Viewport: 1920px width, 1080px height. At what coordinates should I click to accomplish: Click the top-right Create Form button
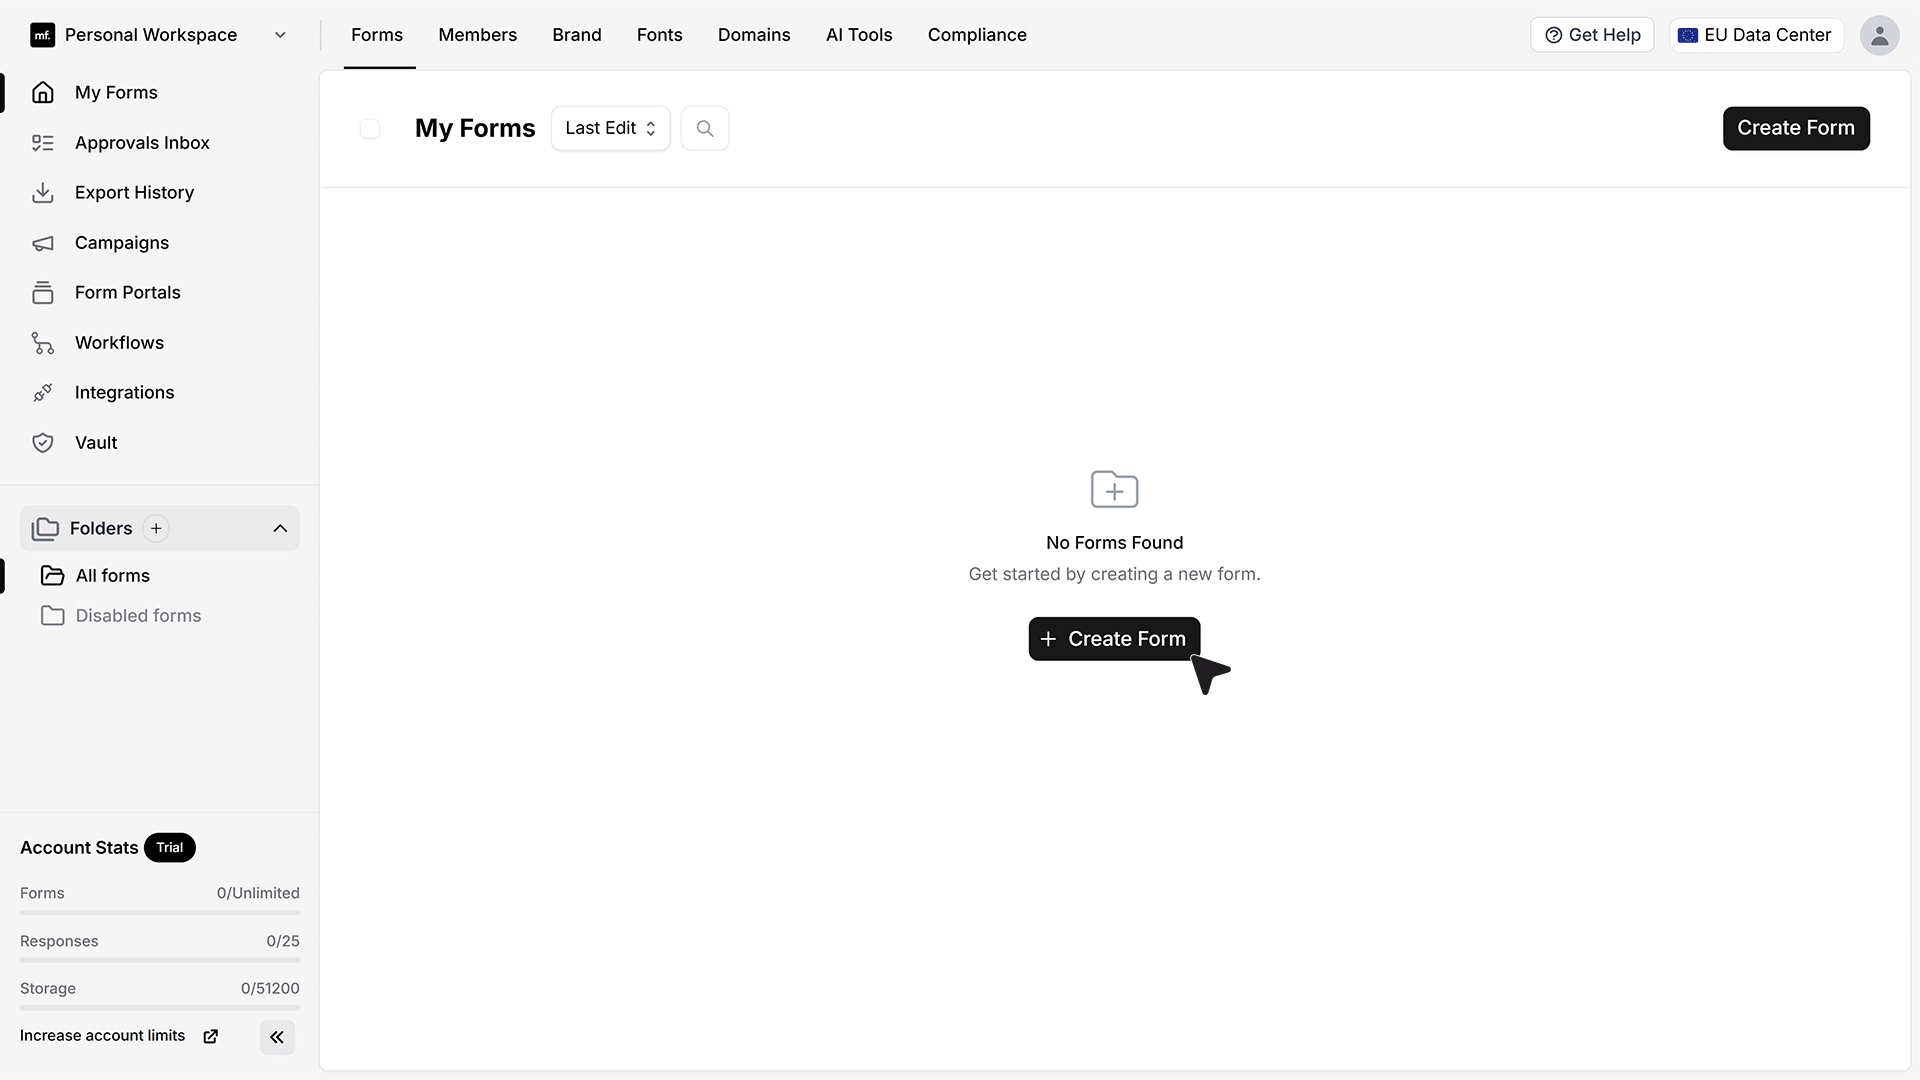[x=1796, y=128]
